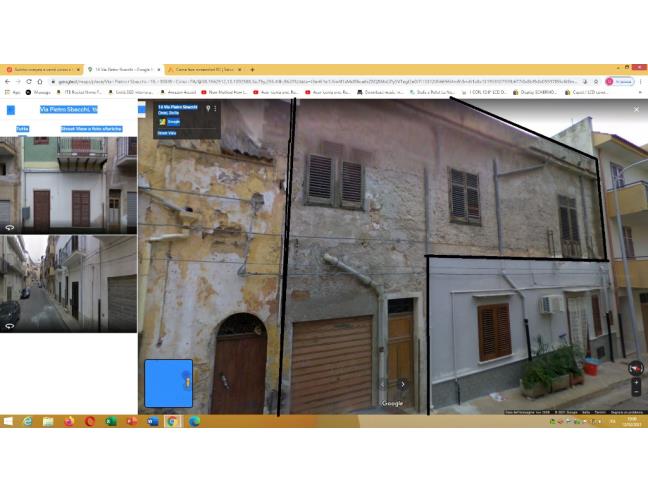Zoom in with the plus button
The height and width of the screenshot is (492, 648).
(635, 383)
